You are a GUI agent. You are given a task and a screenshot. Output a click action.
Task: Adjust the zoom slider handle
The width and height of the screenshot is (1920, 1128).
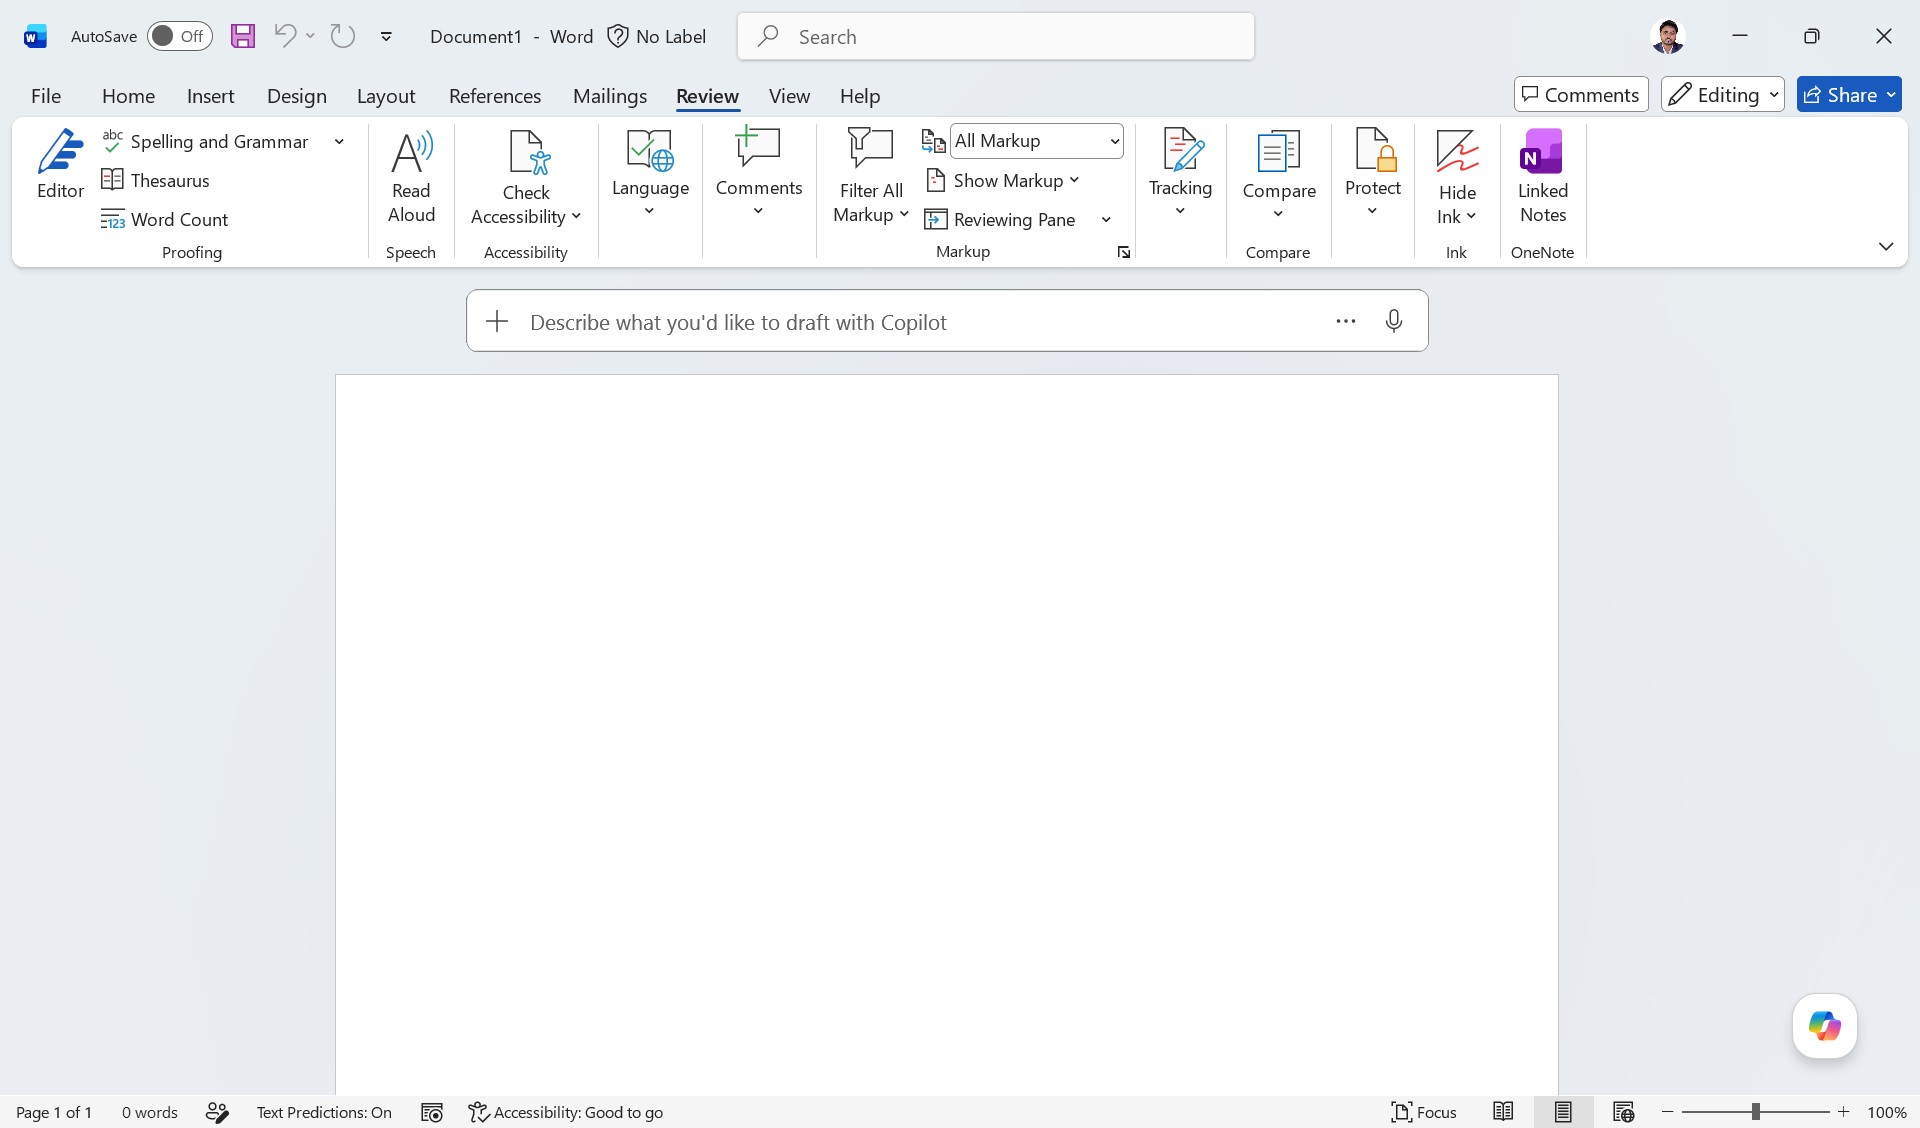point(1755,1112)
